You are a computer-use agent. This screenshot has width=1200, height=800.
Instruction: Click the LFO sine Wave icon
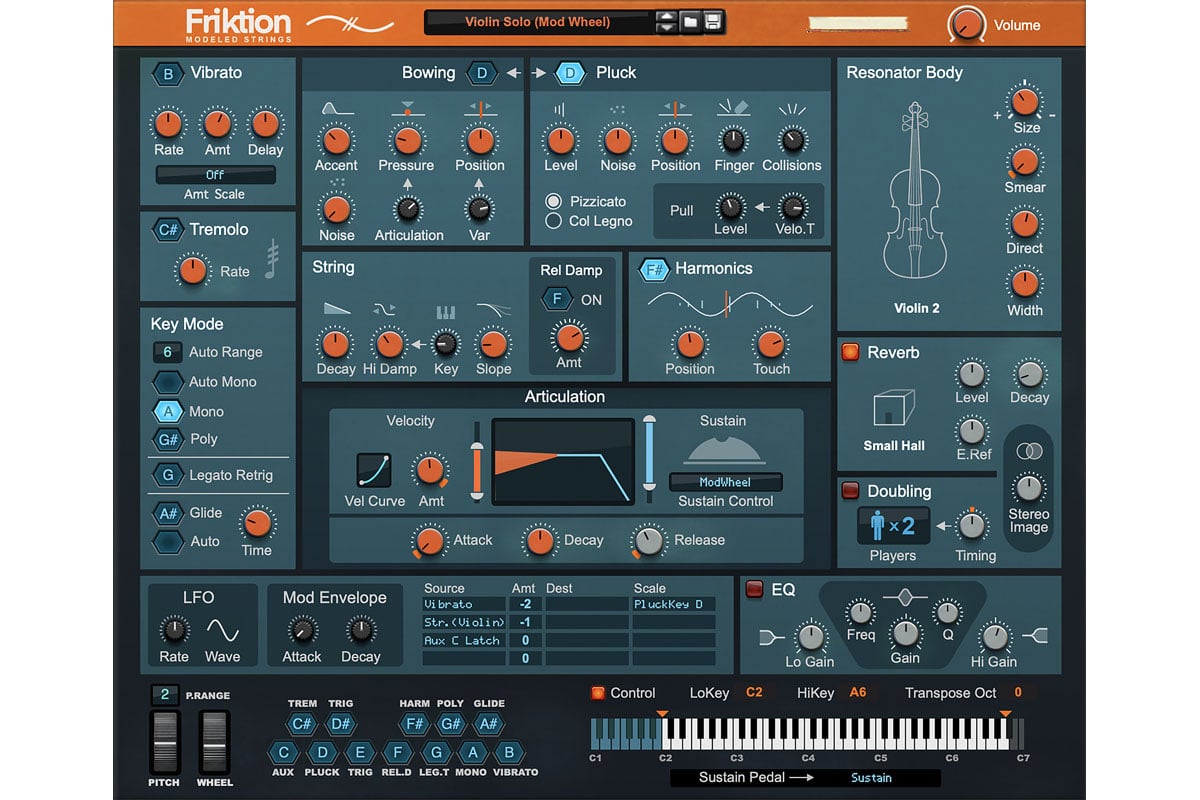(222, 630)
